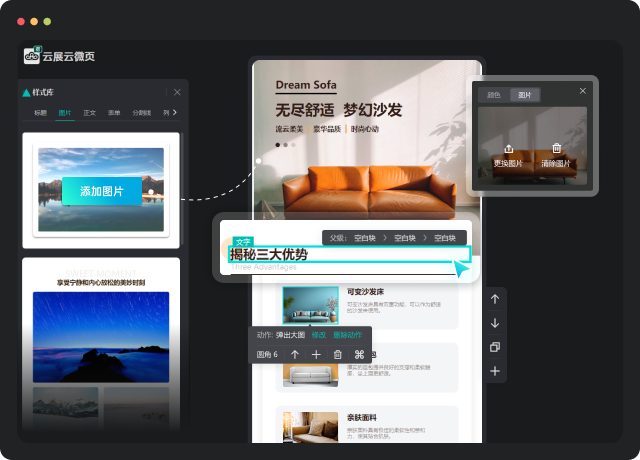Viewport: 640px width, 460px height.
Task: Click plus icon in floating action toolbar
Action: (x=316, y=354)
